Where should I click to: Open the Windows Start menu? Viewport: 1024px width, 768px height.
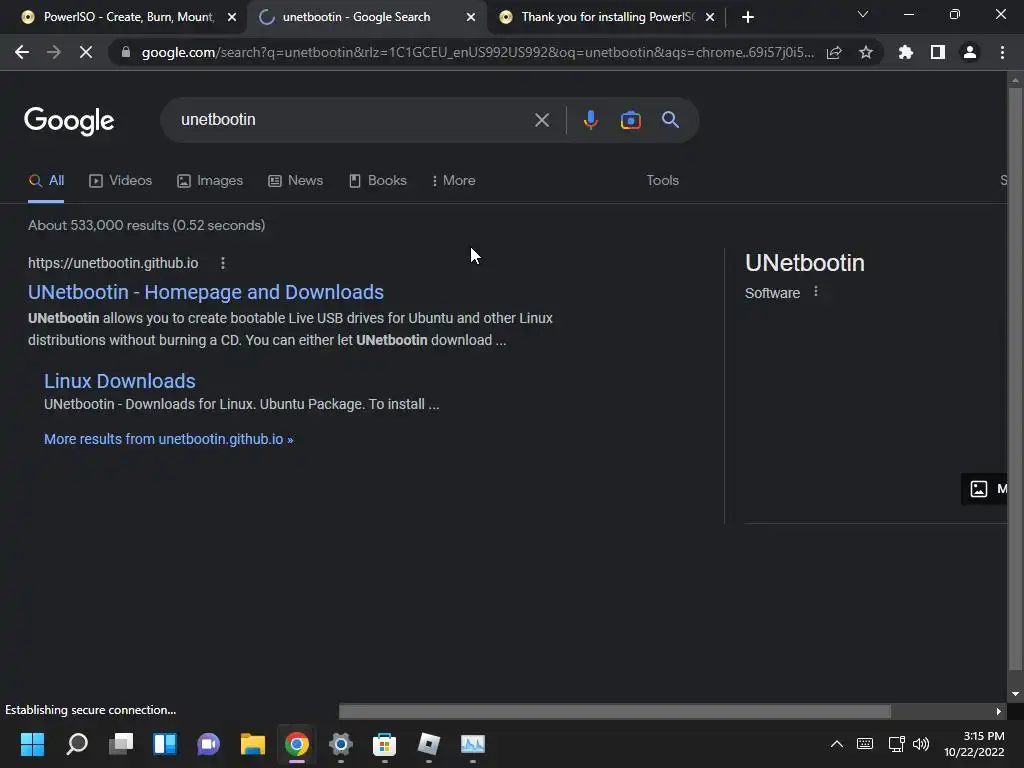click(x=32, y=744)
